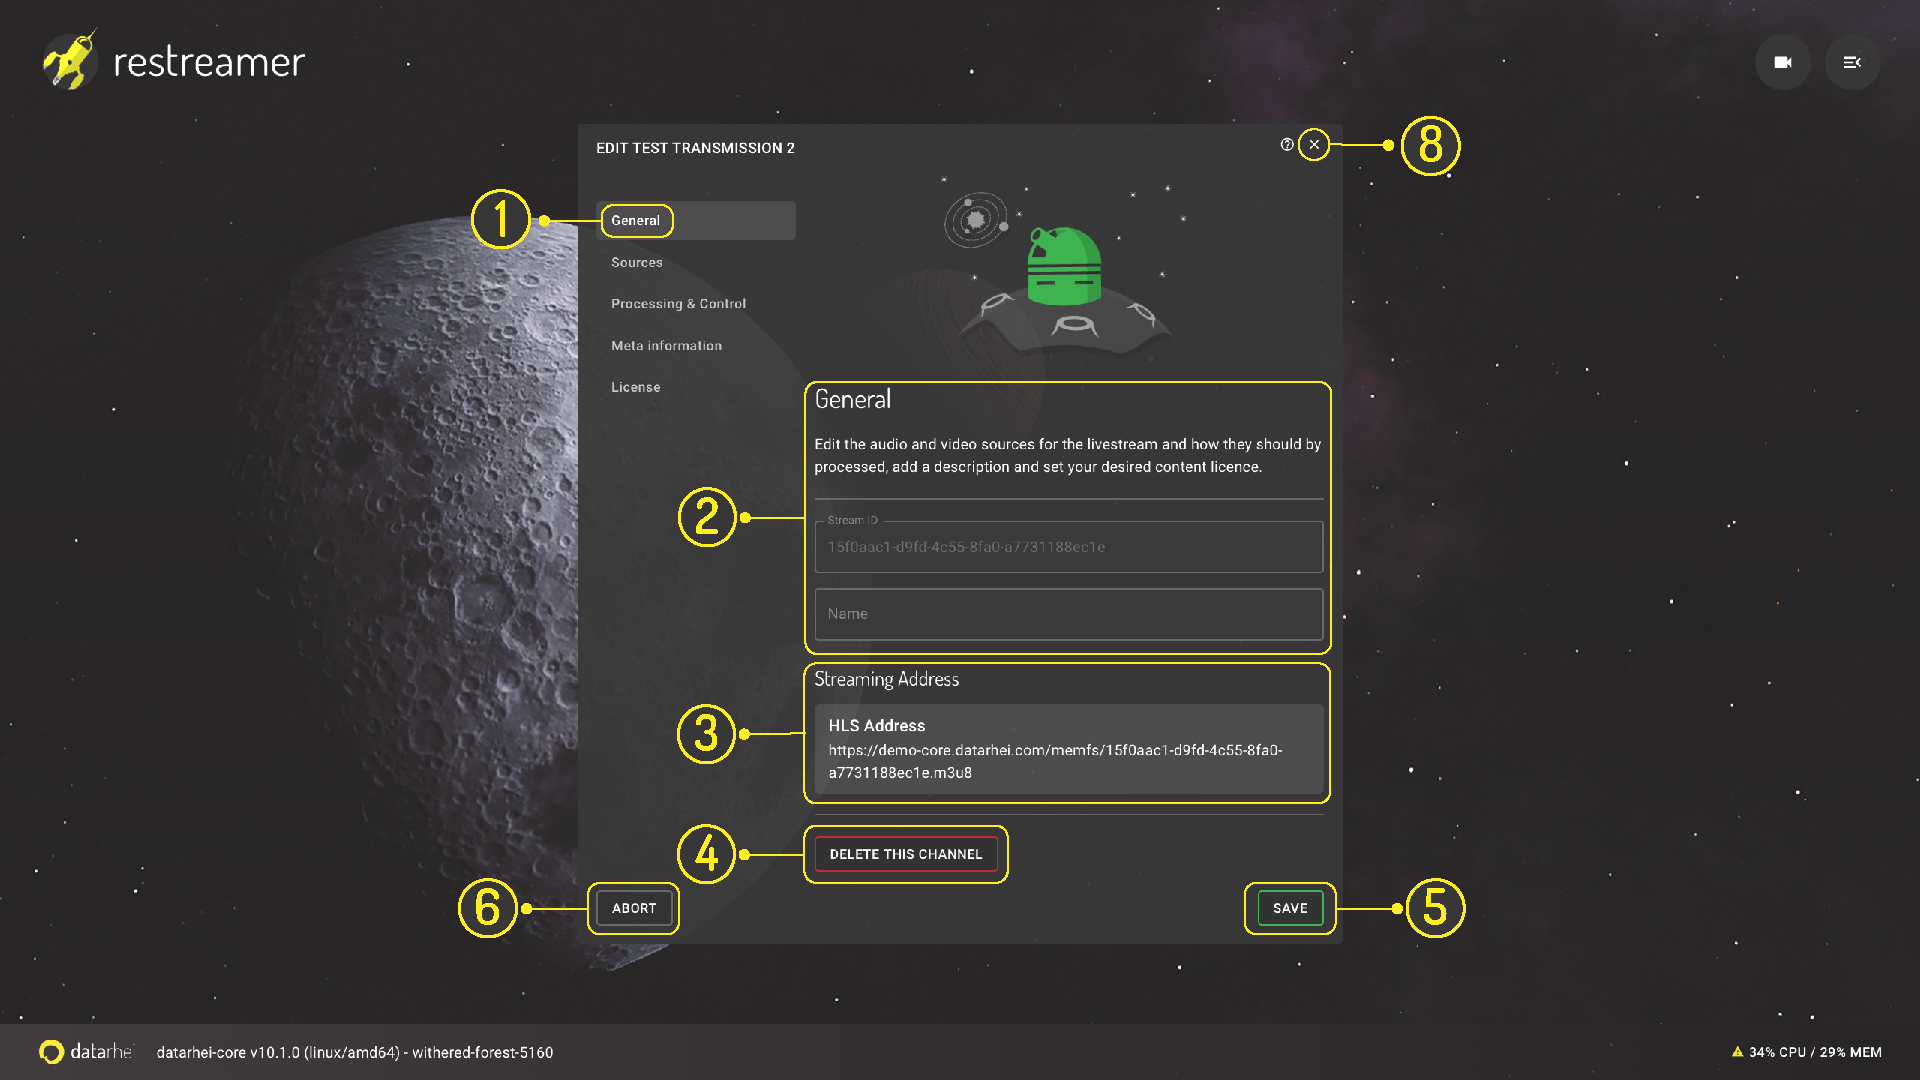Click the datarhei logo in footer
Viewport: 1920px width, 1080px height.
tap(86, 1052)
